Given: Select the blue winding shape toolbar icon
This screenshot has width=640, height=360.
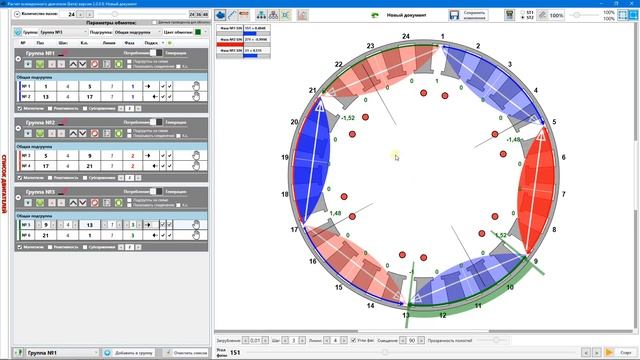Looking at the screenshot, I should pos(220,15).
